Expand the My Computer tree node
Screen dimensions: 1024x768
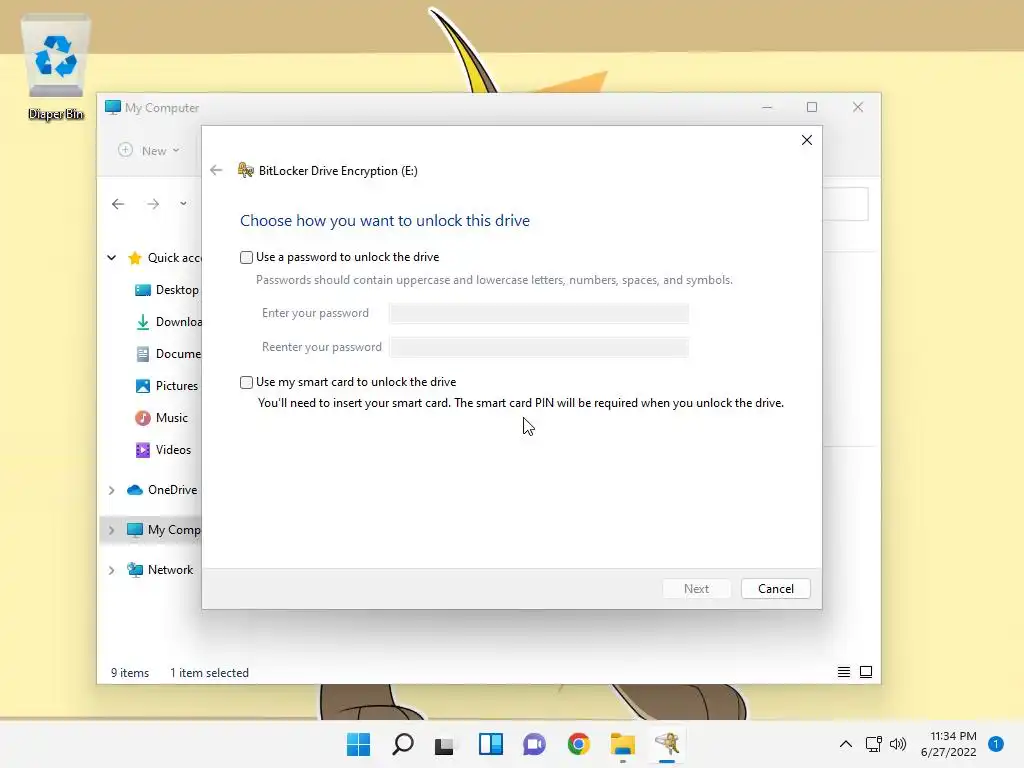click(x=112, y=530)
